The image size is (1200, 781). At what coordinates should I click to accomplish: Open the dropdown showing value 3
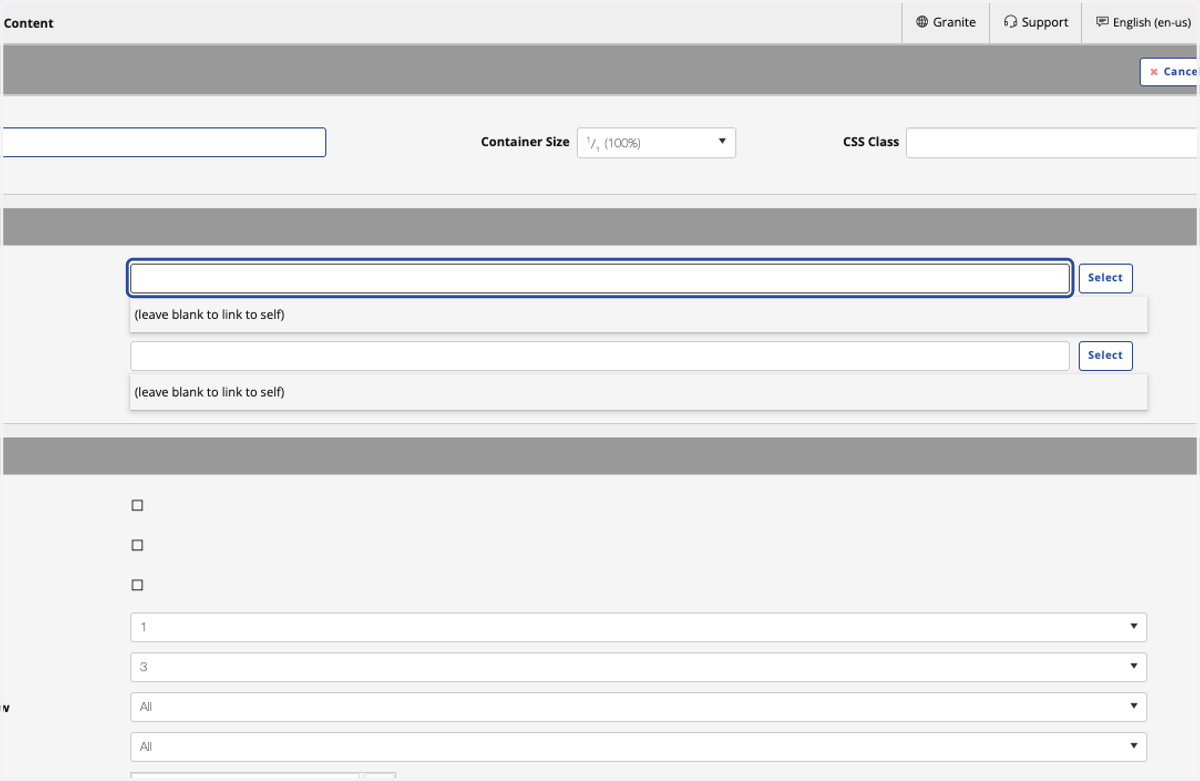click(x=638, y=667)
